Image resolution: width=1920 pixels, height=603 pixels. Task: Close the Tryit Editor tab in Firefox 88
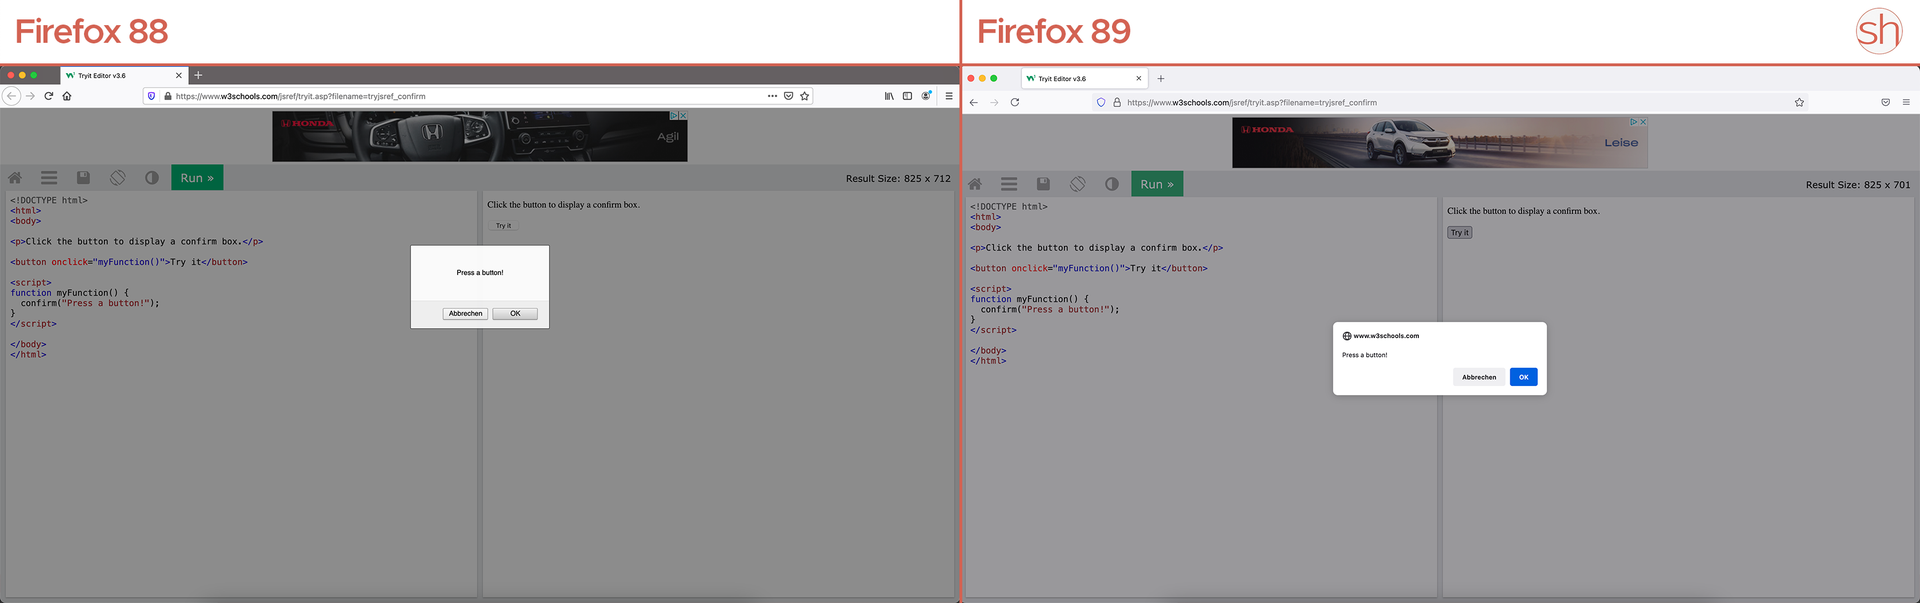point(179,75)
